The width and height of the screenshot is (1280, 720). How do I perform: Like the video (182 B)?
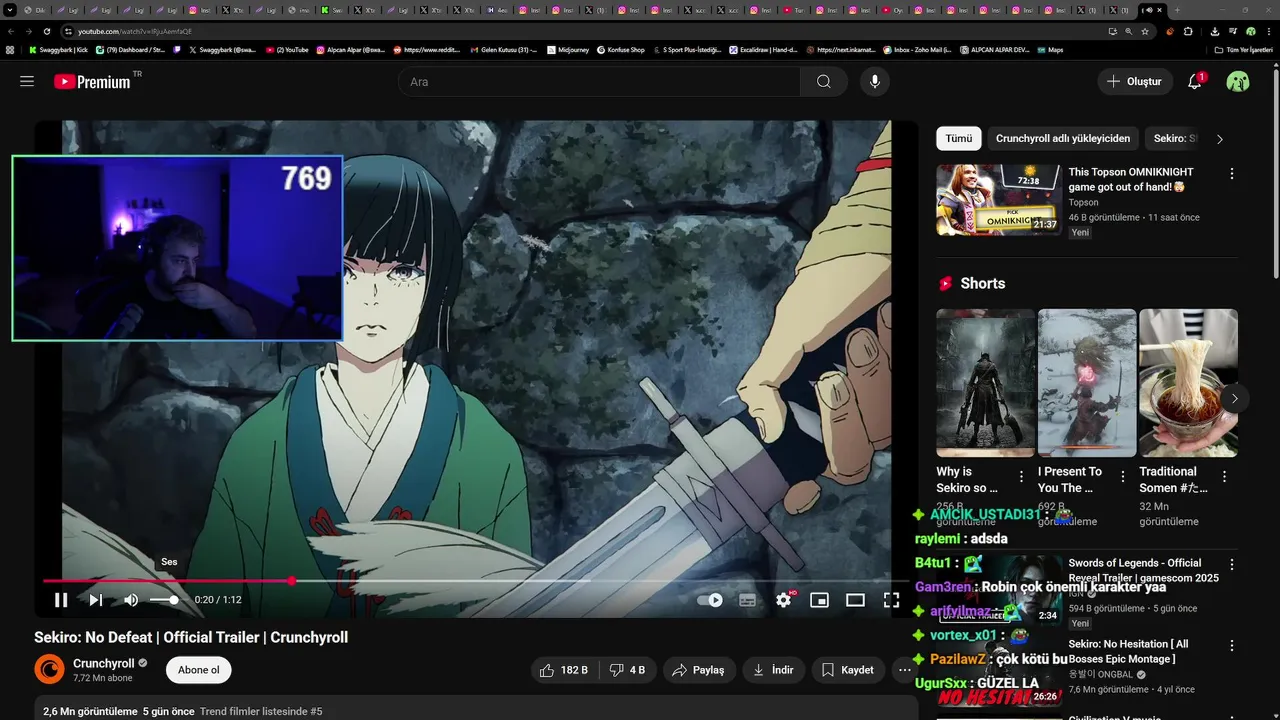(x=563, y=670)
